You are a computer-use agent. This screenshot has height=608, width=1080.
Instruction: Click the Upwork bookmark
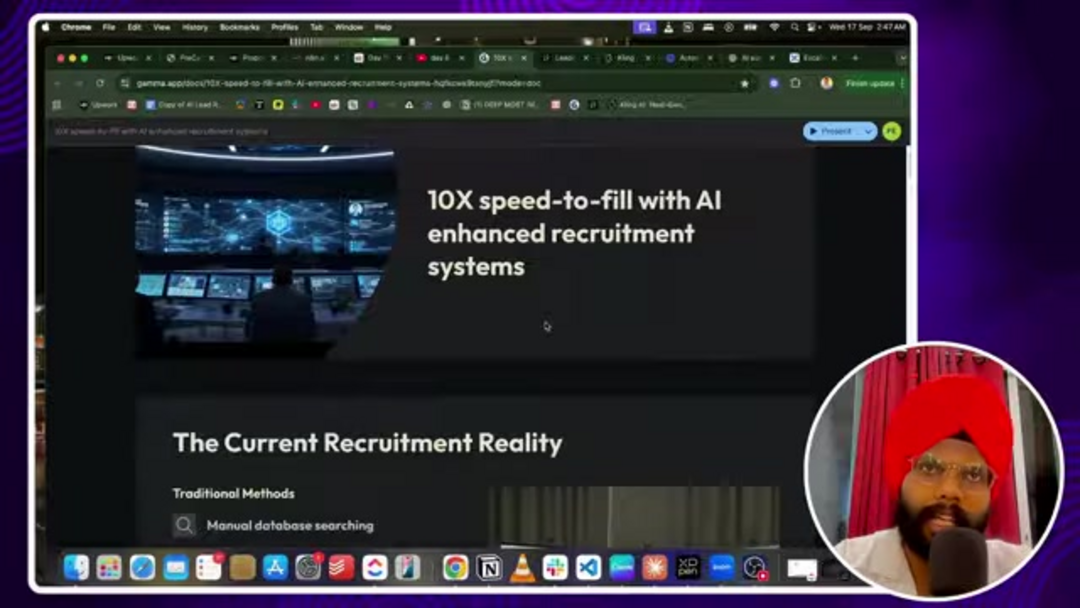[x=98, y=105]
